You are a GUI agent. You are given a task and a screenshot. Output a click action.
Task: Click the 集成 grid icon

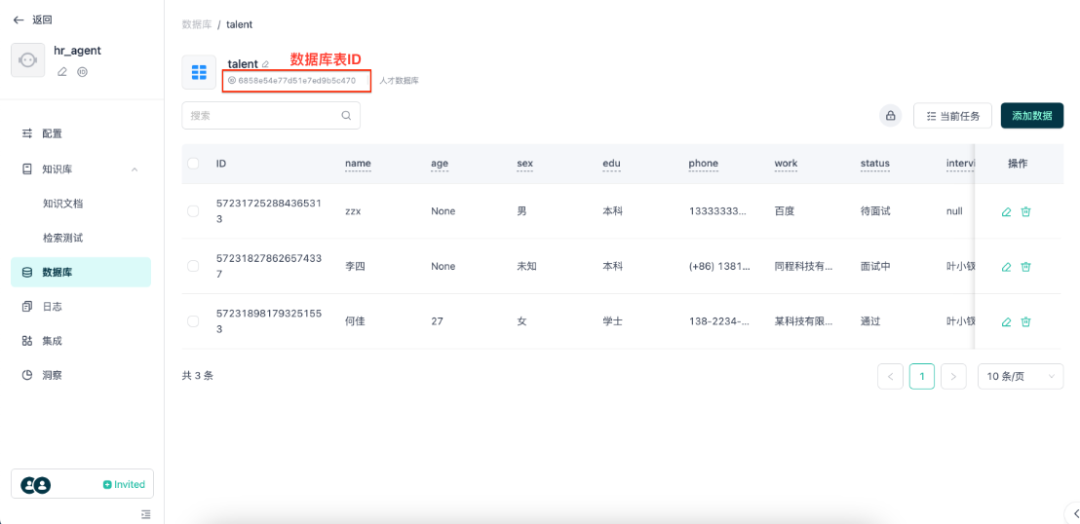28,341
